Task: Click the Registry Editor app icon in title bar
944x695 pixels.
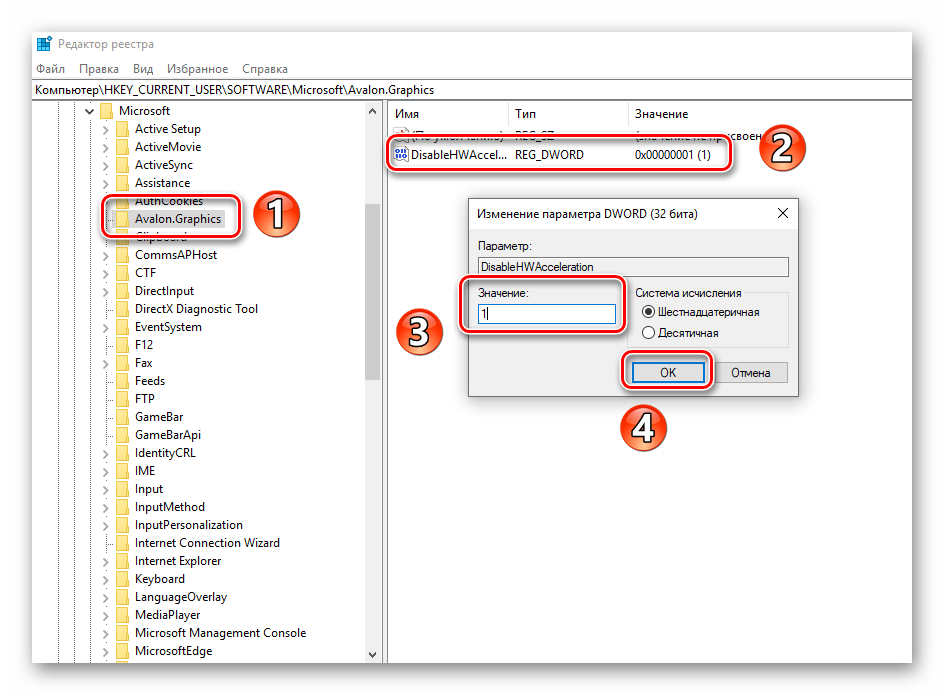Action: (x=44, y=44)
